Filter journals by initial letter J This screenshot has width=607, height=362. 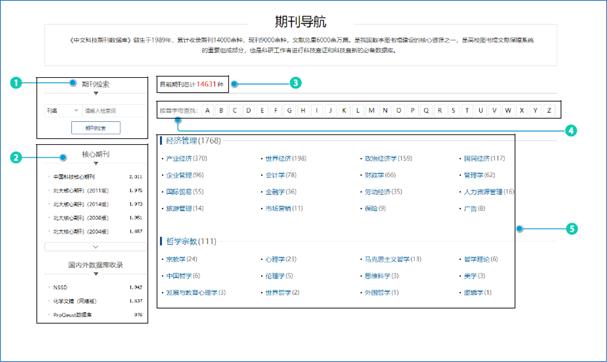330,110
